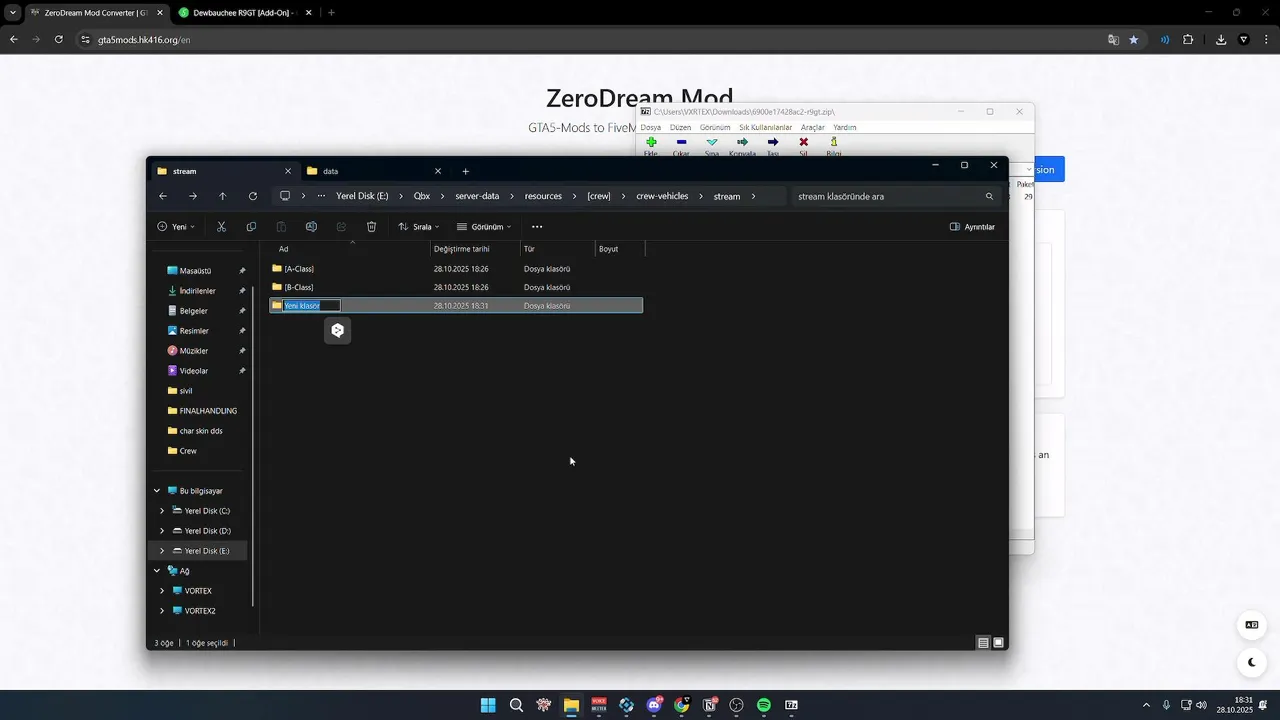Image resolution: width=1280 pixels, height=720 pixels.
Task: Switch Explorer to details list view icon
Action: (x=983, y=642)
